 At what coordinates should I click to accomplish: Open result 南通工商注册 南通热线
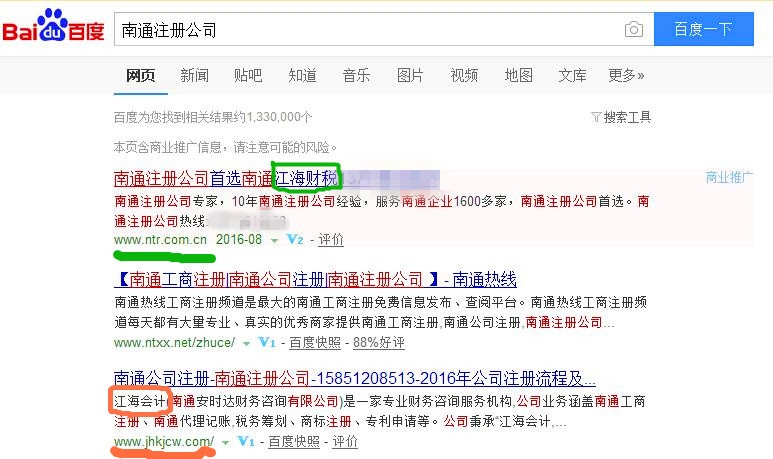(315, 280)
